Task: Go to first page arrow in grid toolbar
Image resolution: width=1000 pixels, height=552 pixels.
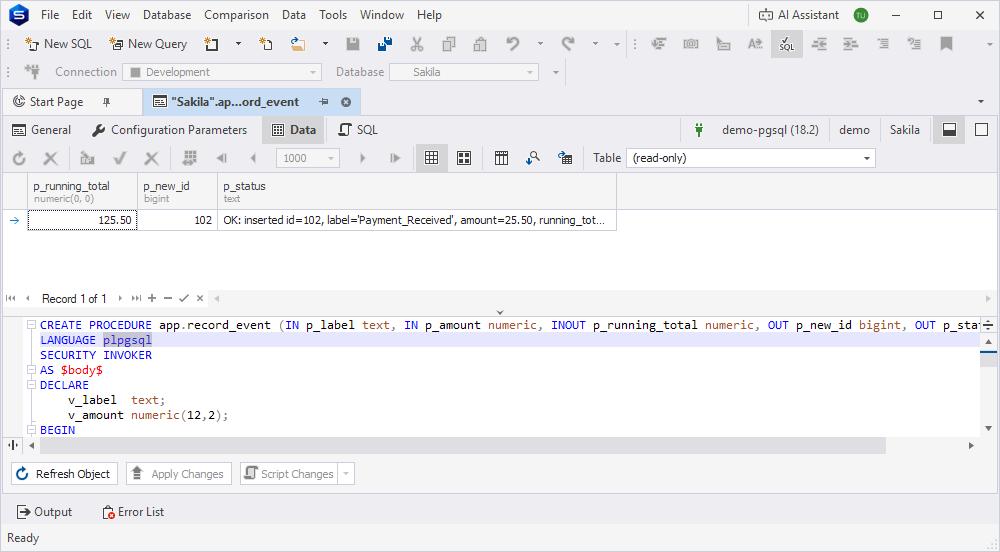Action: [x=221, y=158]
